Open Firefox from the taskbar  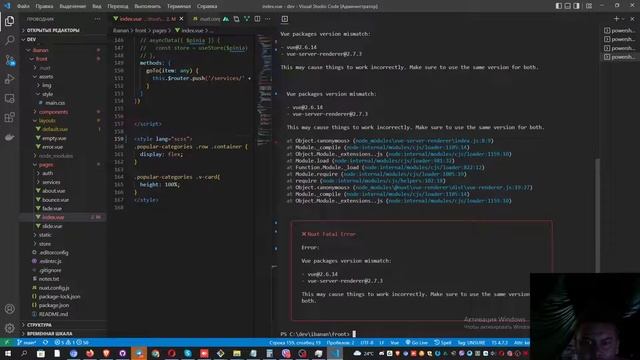click(90, 353)
